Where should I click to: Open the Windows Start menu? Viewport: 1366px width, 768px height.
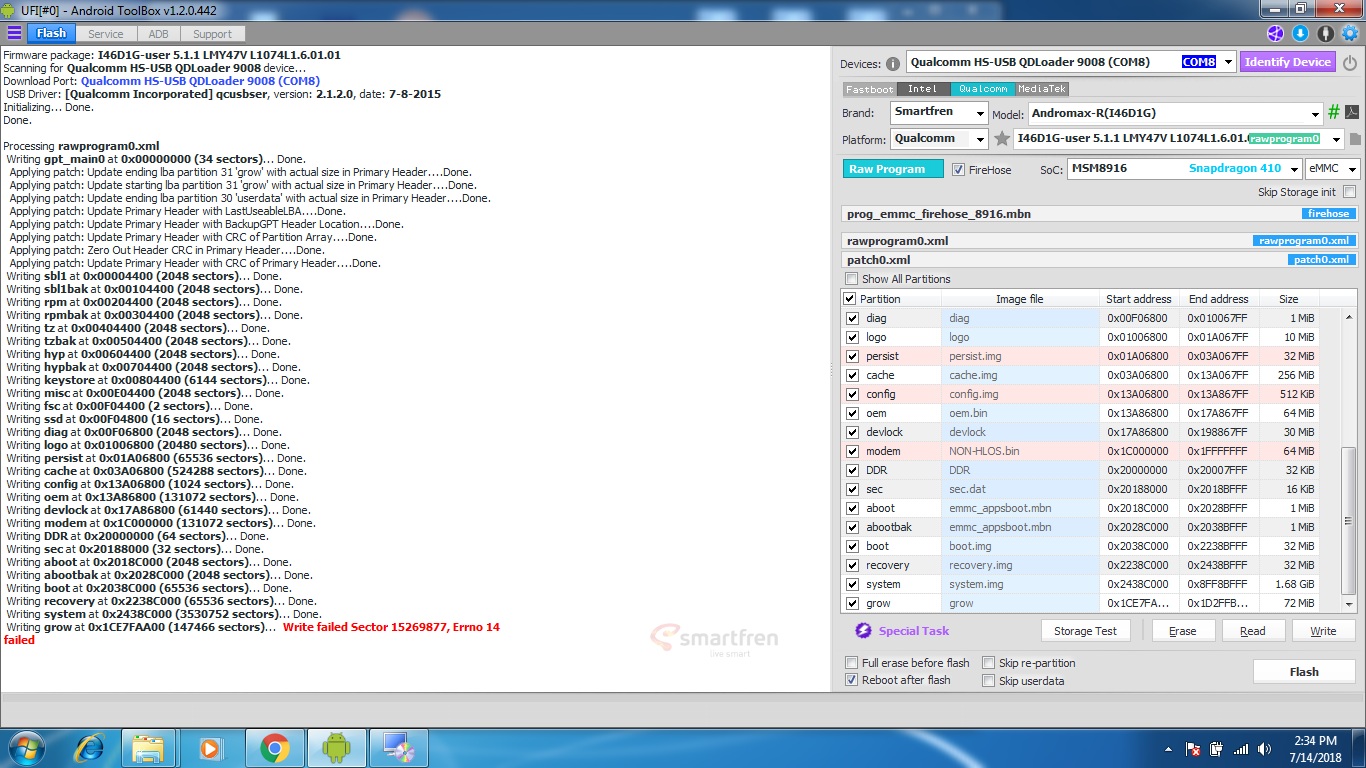[x=25, y=748]
